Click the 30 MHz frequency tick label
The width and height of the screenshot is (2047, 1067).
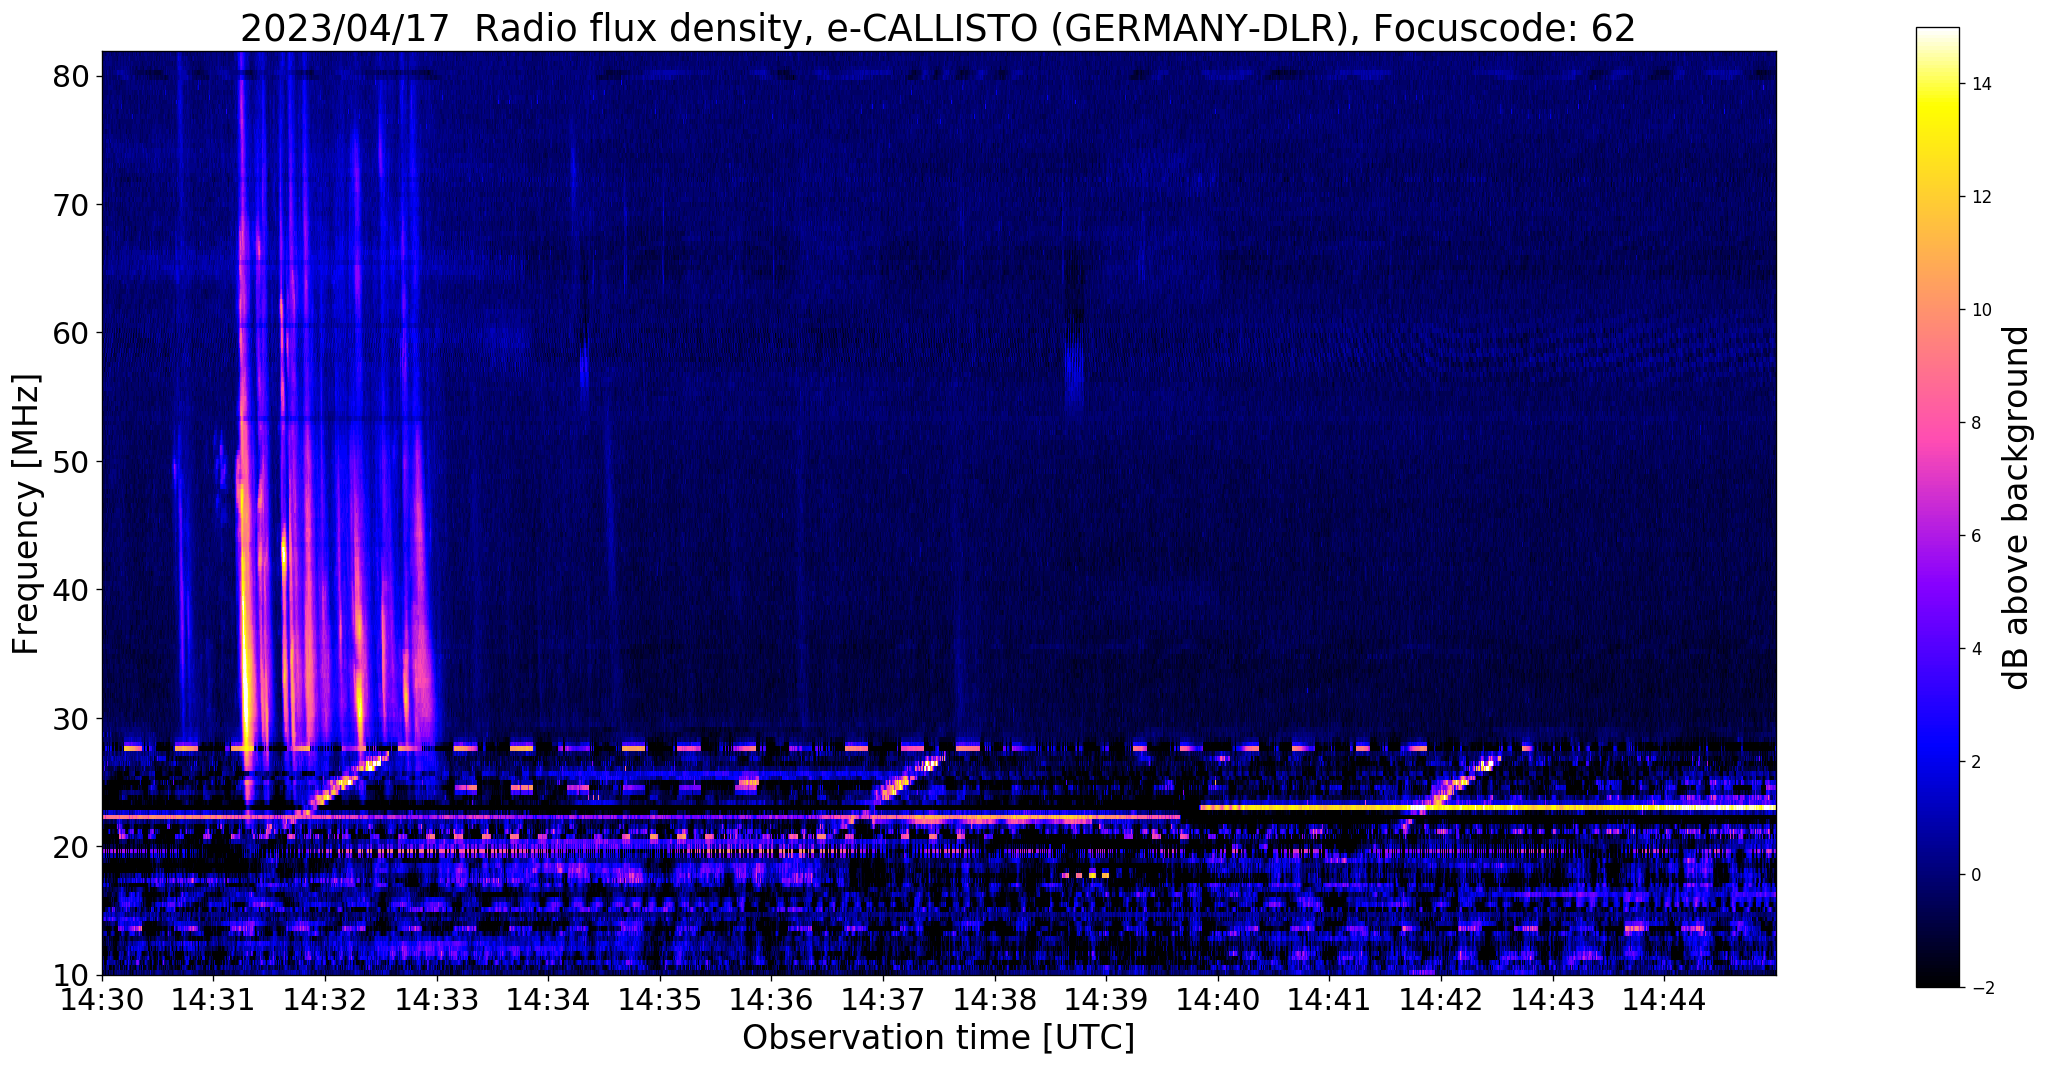[x=73, y=719]
